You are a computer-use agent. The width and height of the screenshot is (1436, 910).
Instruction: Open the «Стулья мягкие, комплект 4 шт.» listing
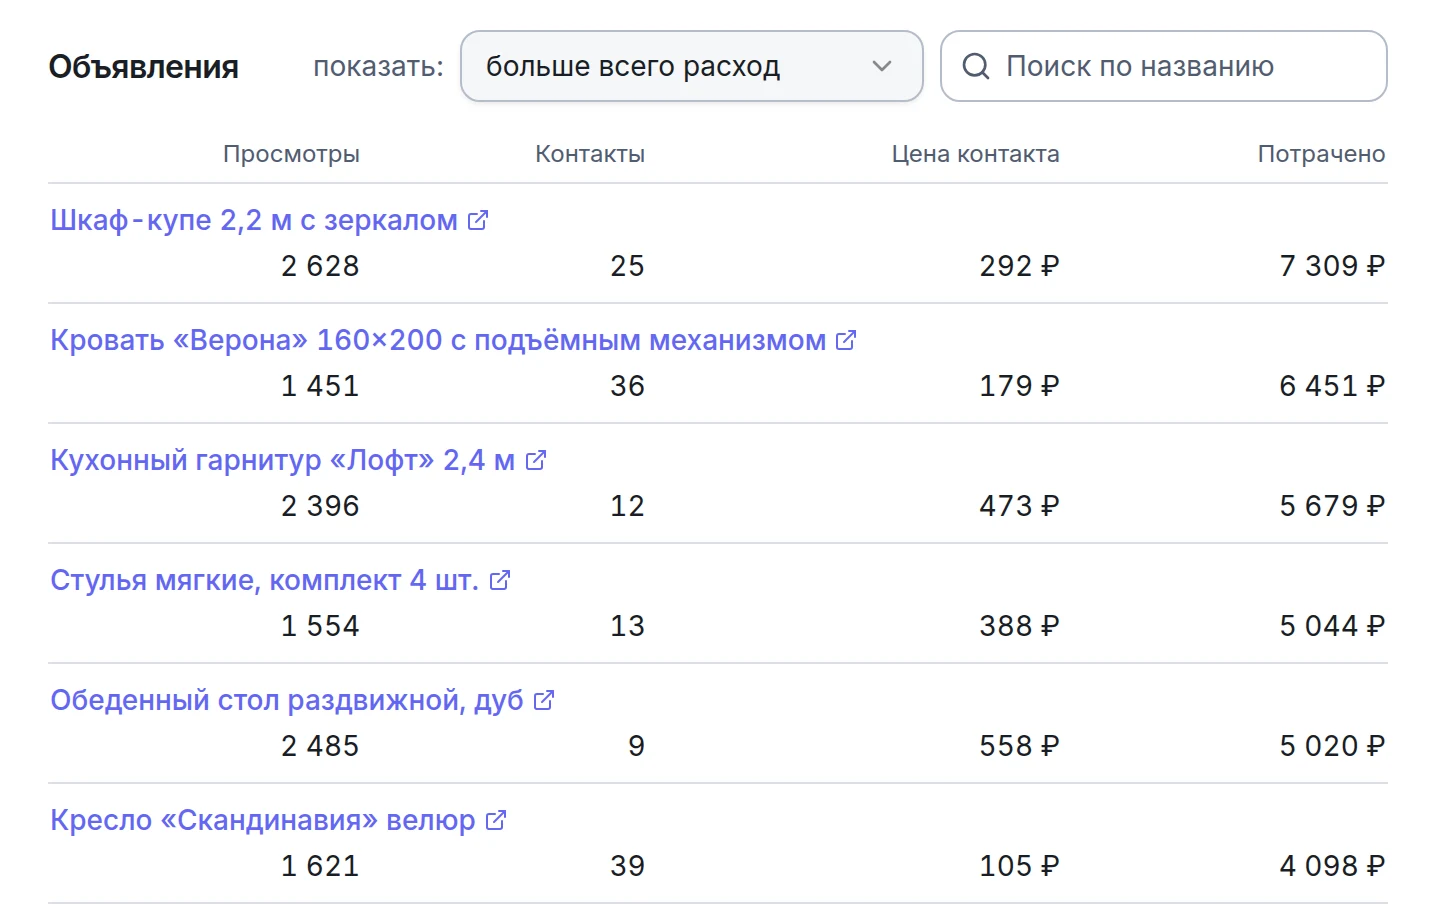click(264, 580)
